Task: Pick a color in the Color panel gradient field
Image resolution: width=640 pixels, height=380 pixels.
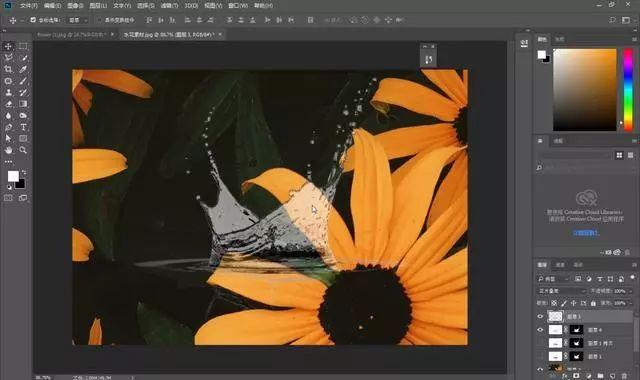Action: pyautogui.click(x=584, y=90)
